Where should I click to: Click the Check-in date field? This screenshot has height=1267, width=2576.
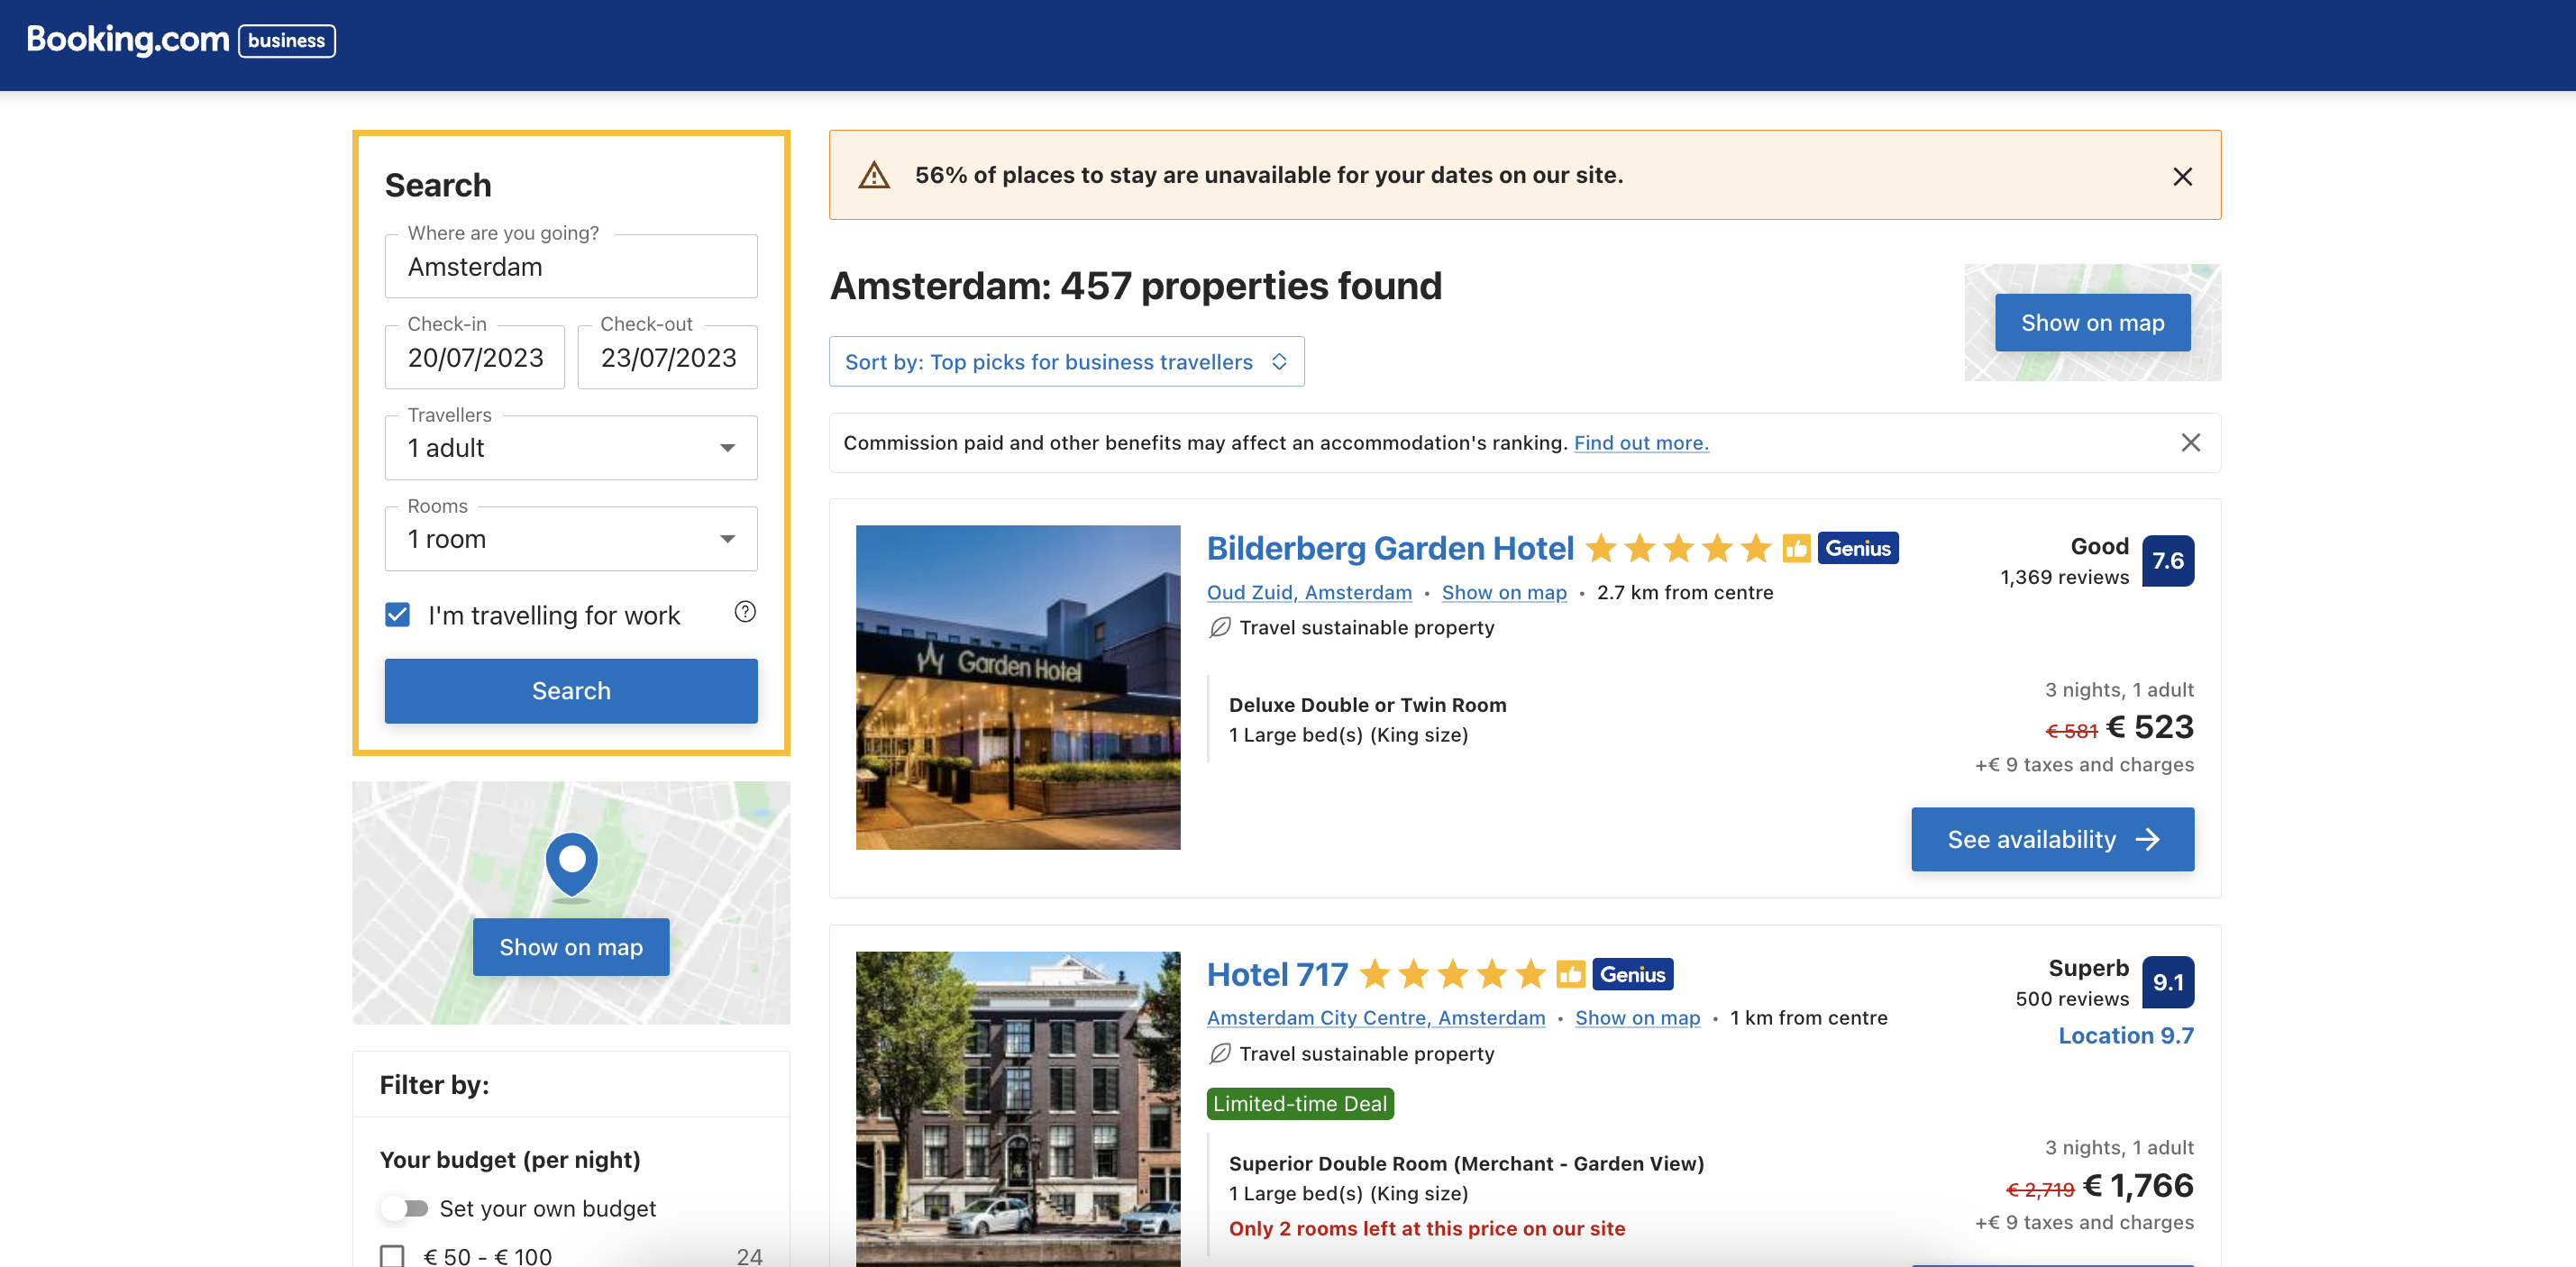tap(474, 357)
